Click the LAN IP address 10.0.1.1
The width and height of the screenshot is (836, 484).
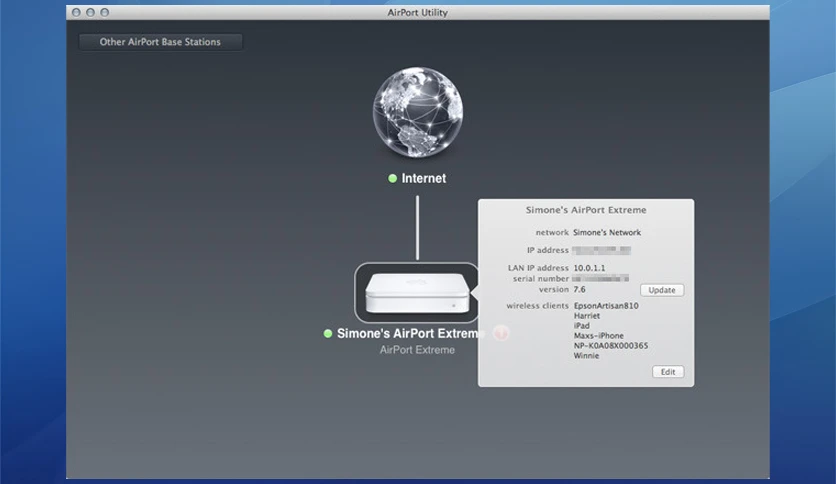589,268
